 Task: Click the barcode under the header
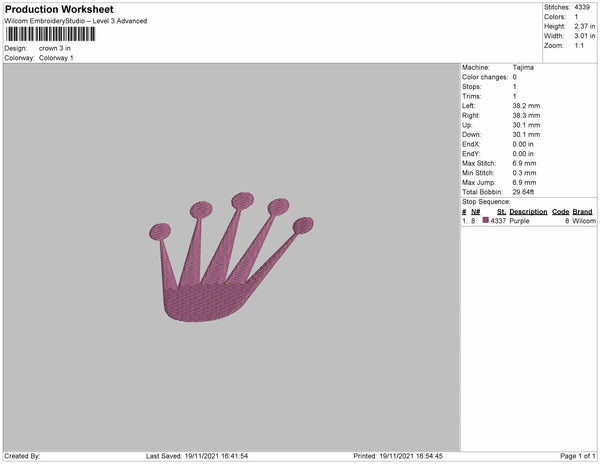[50, 34]
